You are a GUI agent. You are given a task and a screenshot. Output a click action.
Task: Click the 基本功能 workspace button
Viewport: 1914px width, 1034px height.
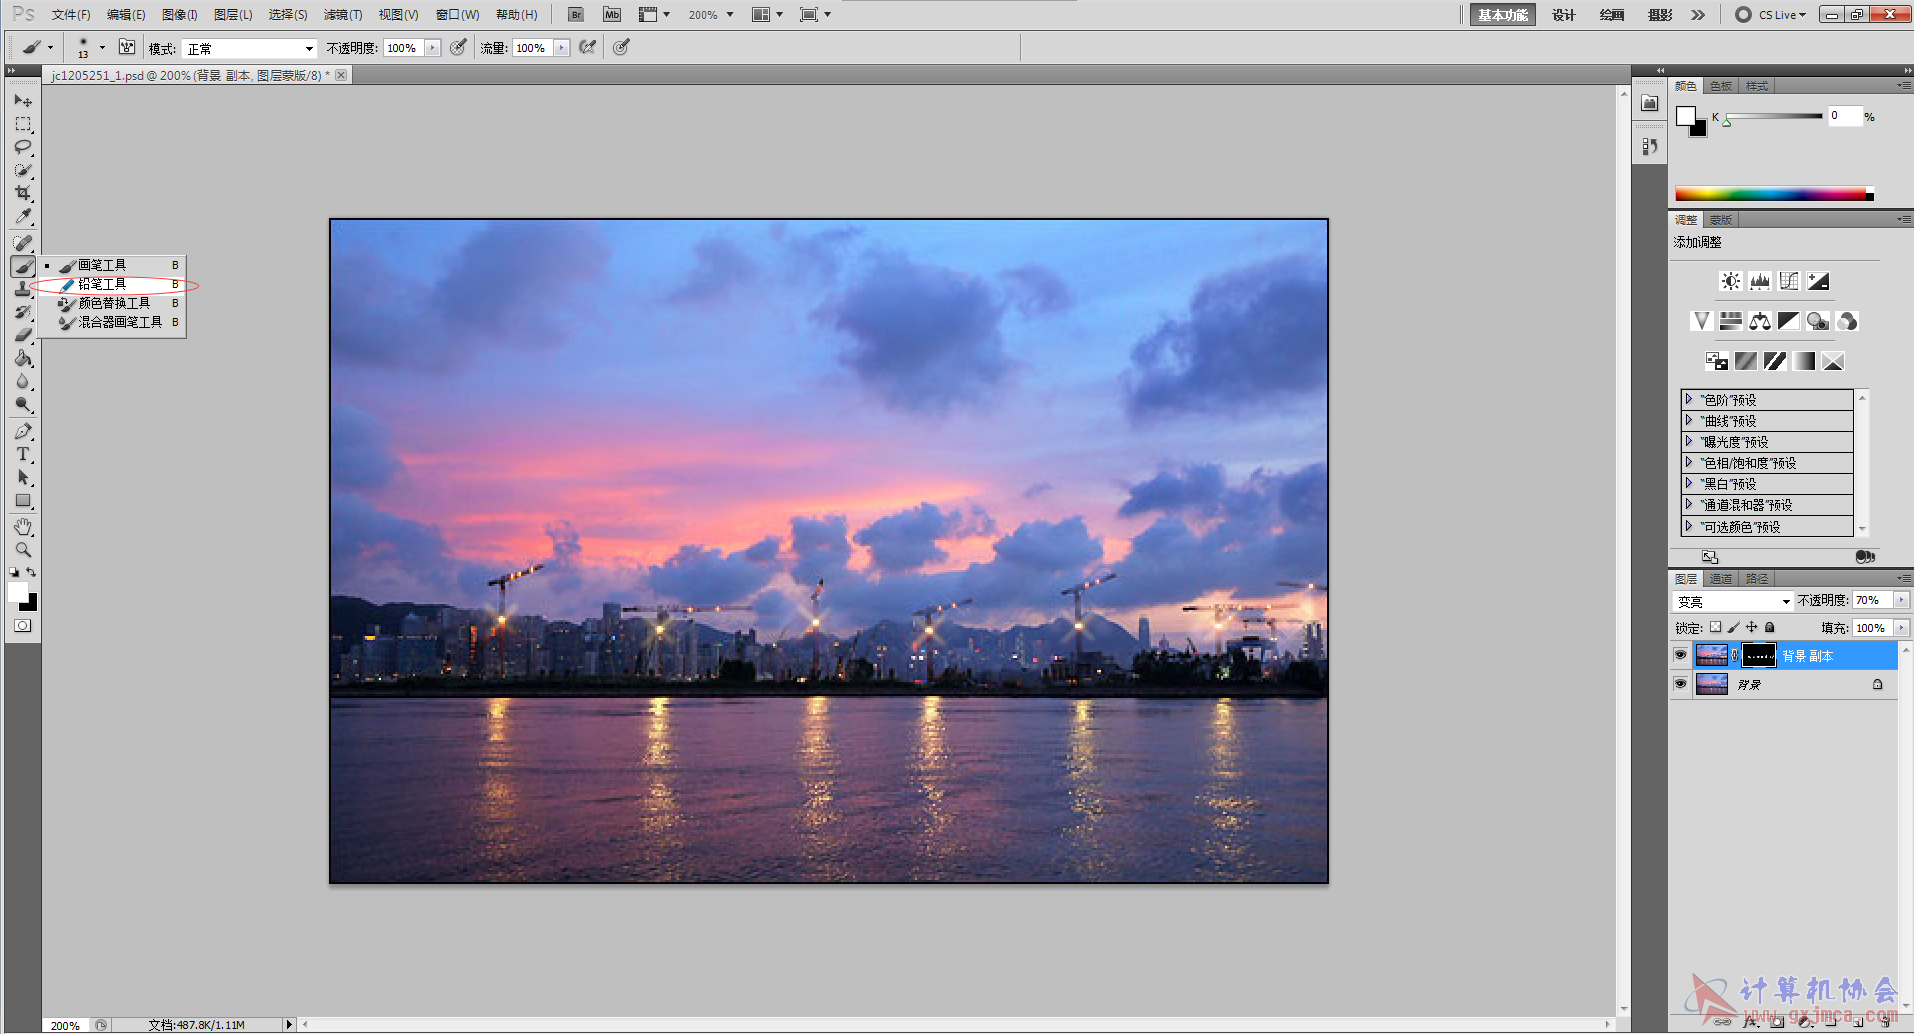pos(1502,15)
